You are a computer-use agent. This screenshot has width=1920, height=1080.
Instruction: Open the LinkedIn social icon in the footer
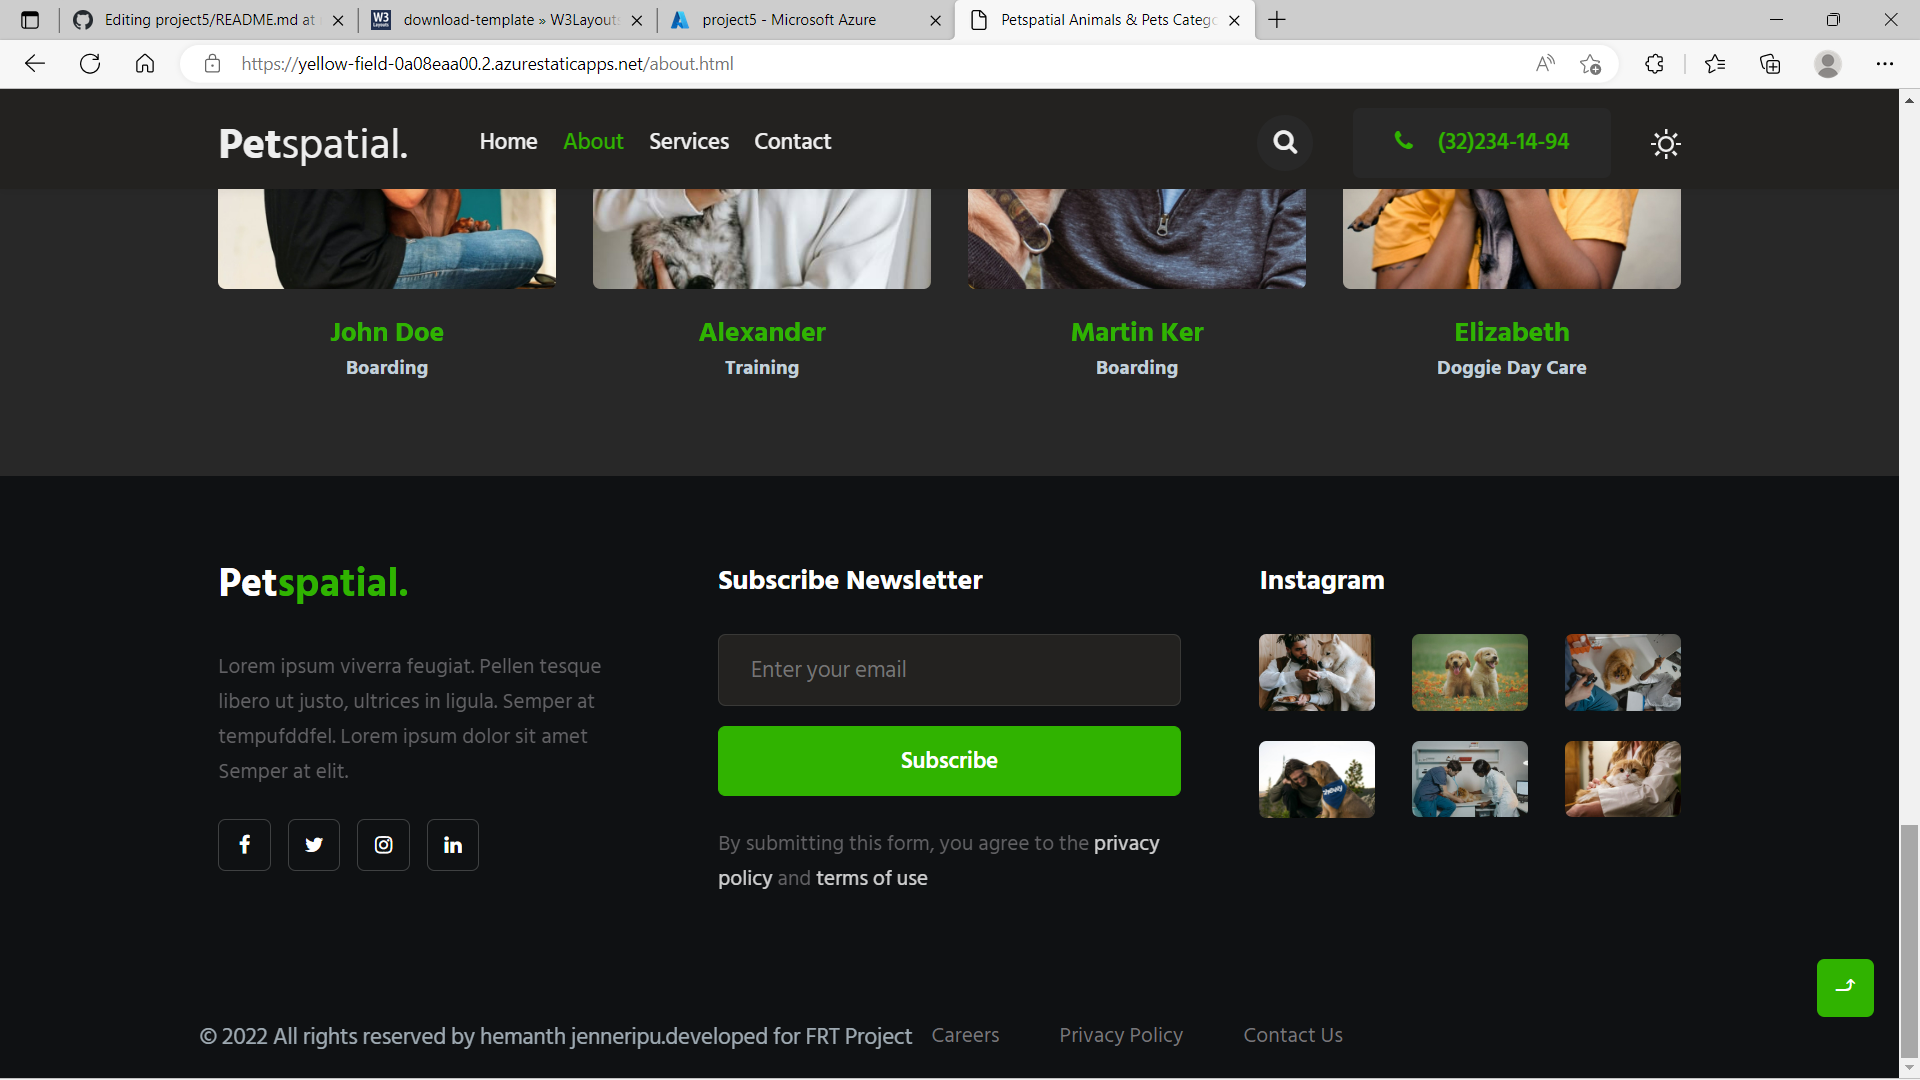tap(453, 845)
